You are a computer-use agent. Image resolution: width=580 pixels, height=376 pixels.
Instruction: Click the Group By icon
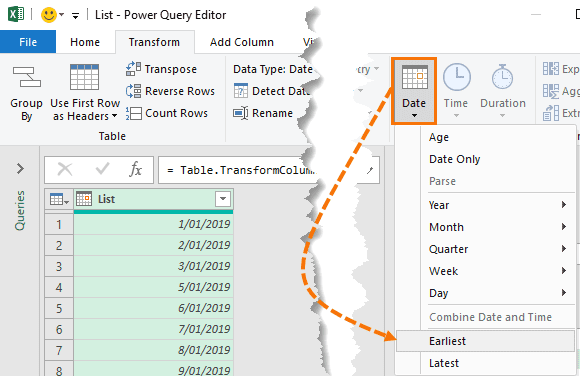point(27,77)
